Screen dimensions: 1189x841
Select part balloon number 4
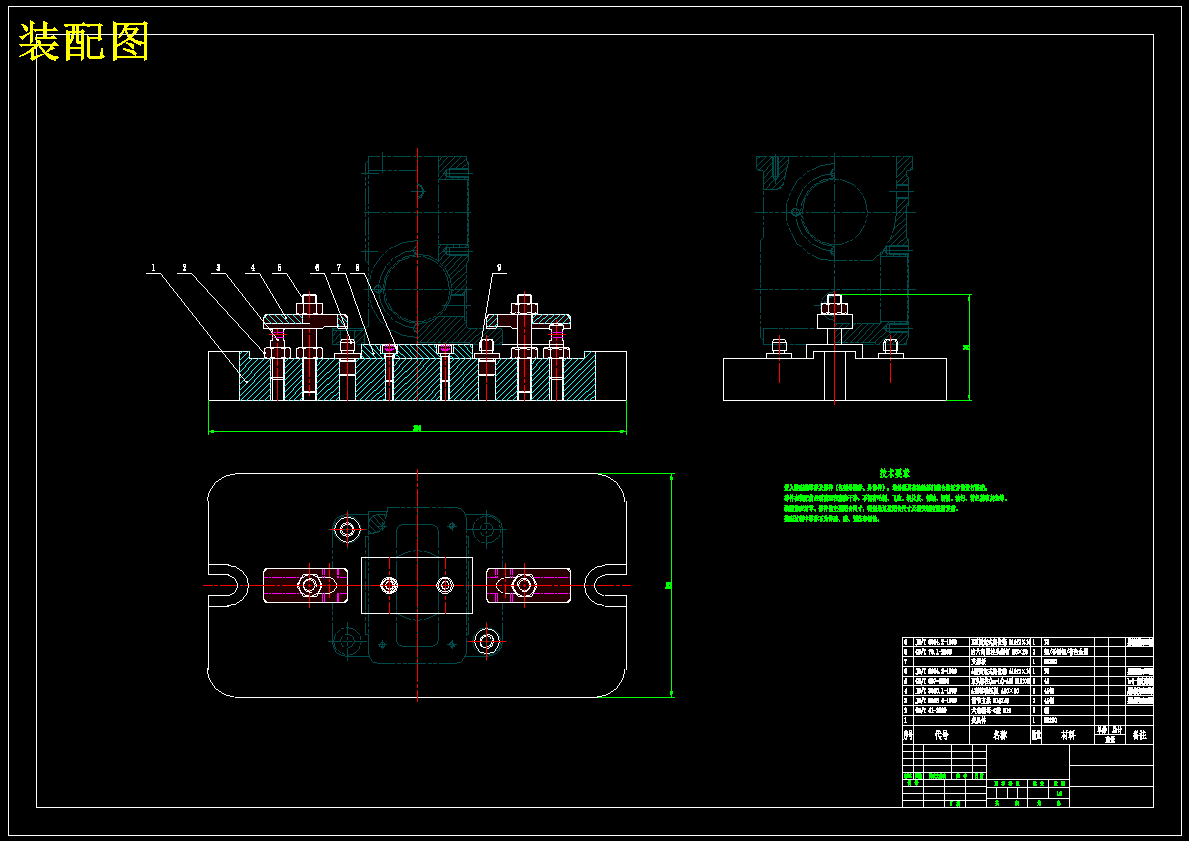pos(253,268)
